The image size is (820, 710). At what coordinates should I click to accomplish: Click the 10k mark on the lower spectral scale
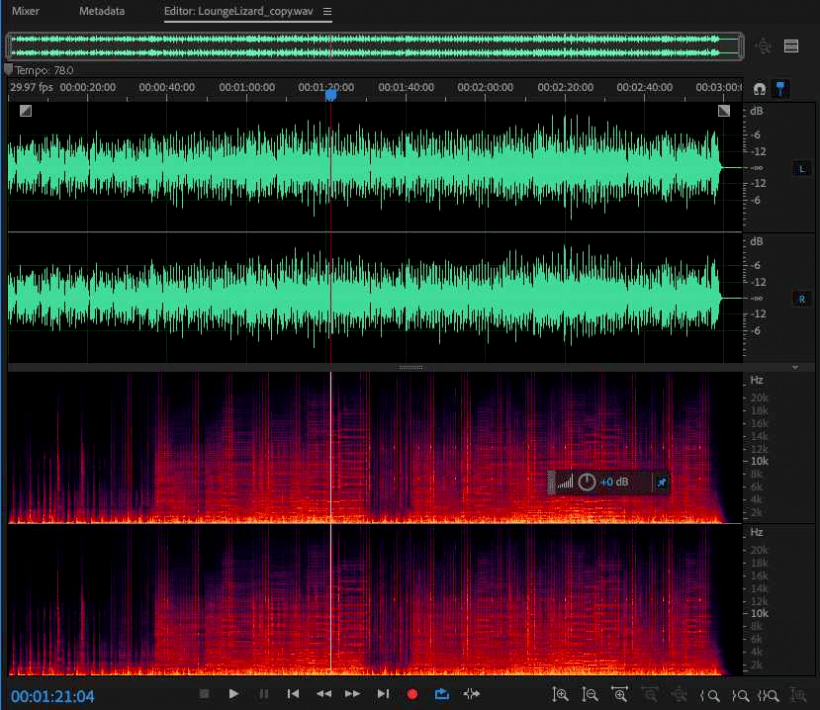click(x=759, y=613)
